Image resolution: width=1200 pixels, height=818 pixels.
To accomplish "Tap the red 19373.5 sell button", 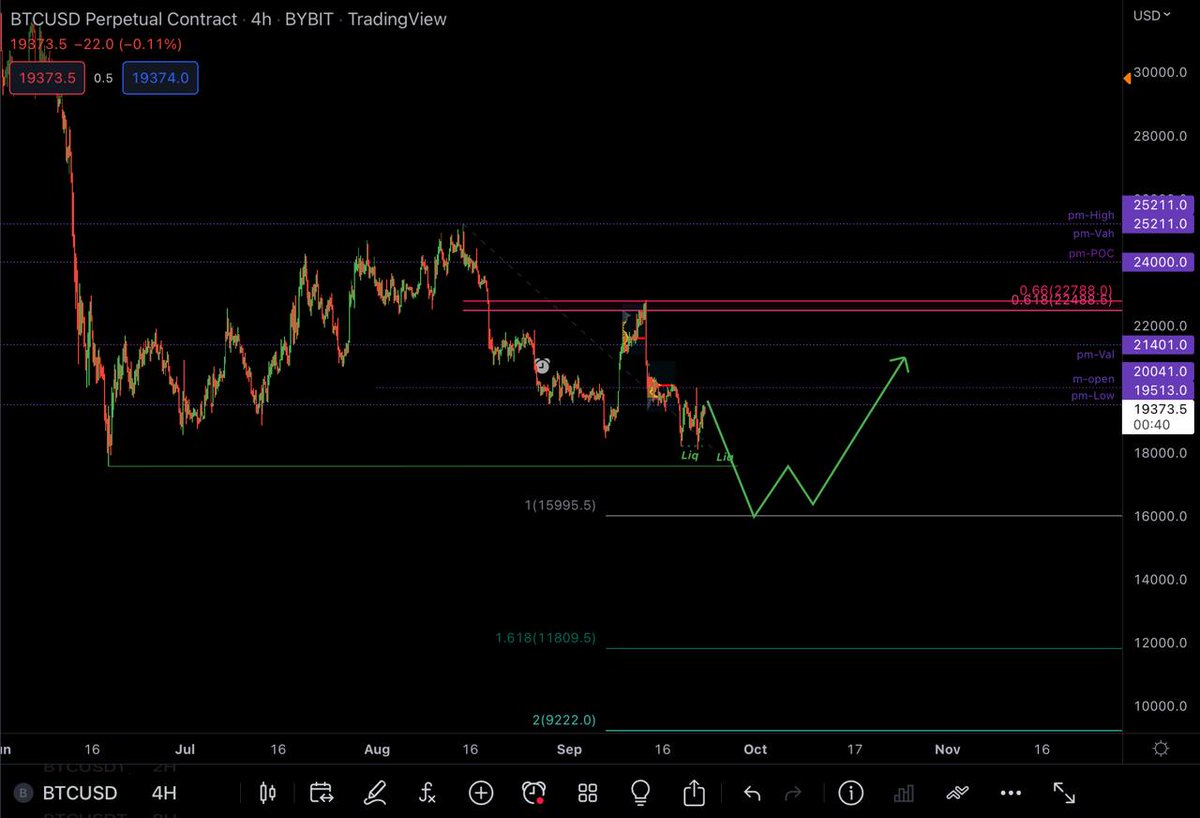I will tap(47, 77).
